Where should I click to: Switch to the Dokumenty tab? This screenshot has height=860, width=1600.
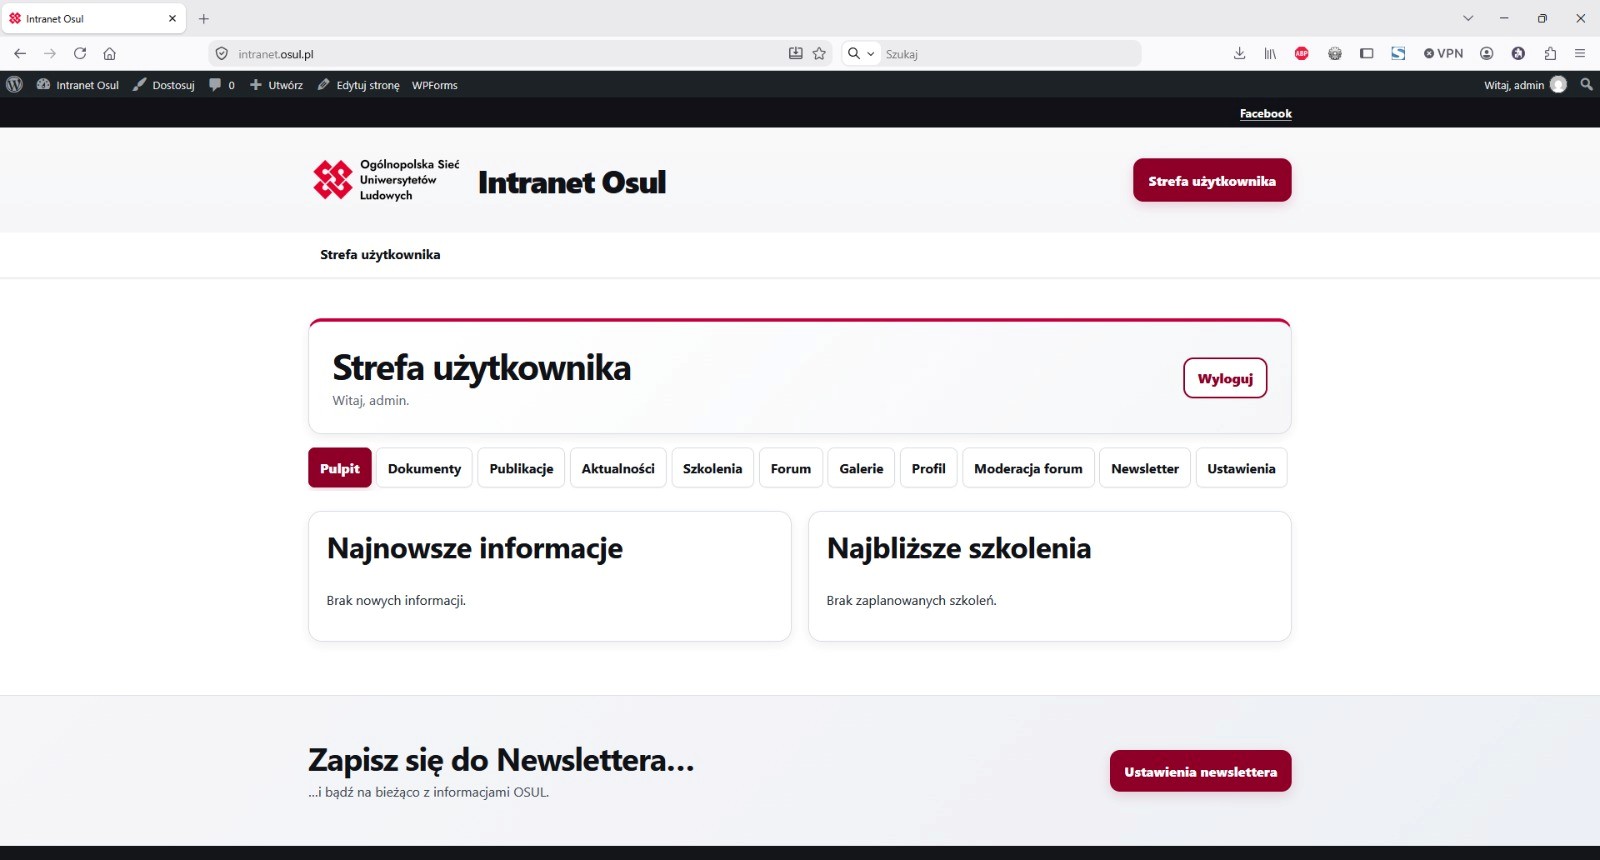424,468
